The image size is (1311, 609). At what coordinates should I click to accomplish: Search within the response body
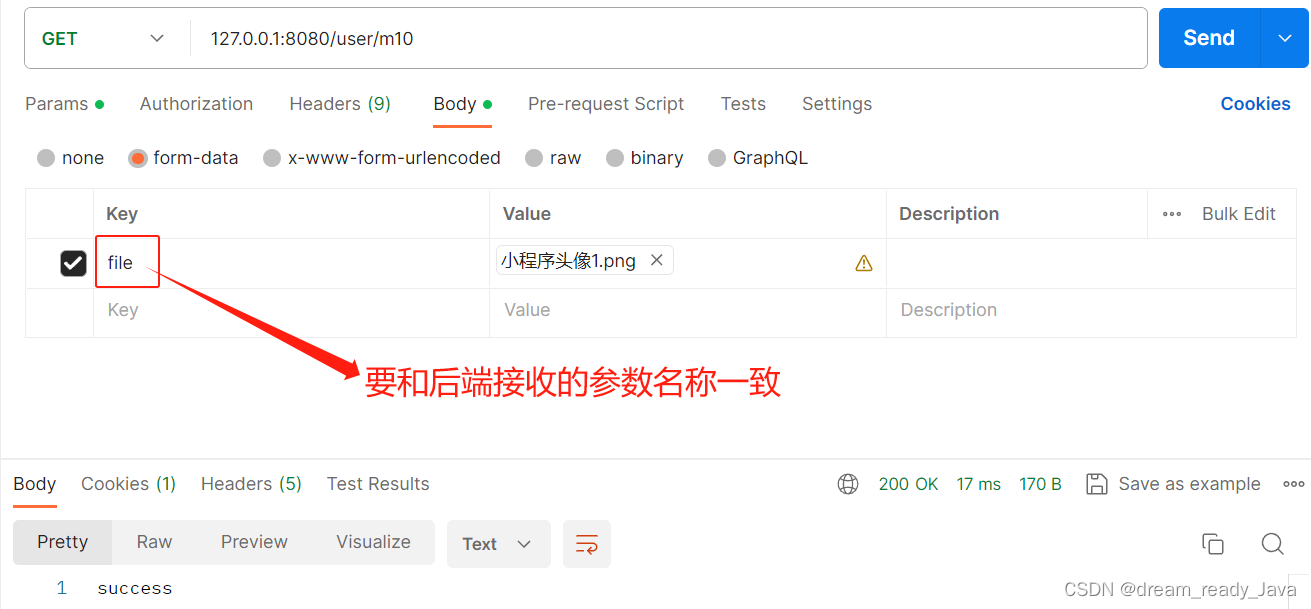click(x=1273, y=544)
